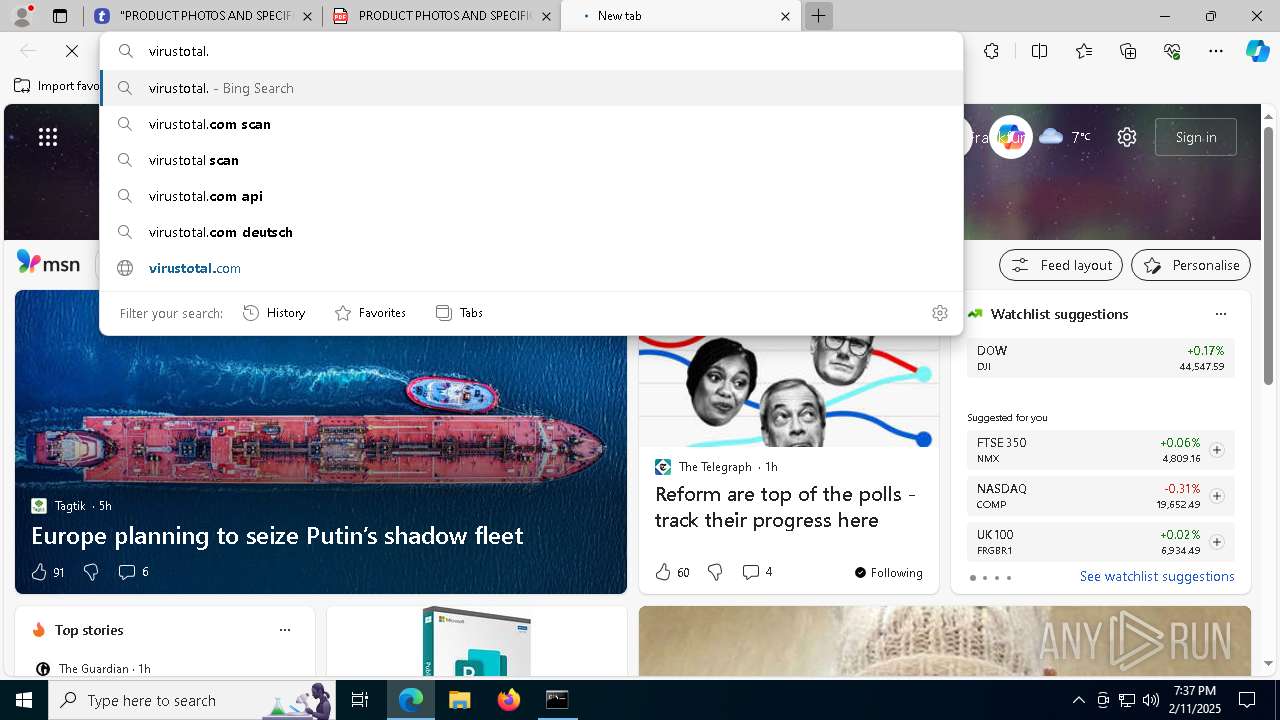Screen dimensions: 1280x720
Task: Select 'virustotal.com scan' suggestion
Action: click(x=531, y=124)
